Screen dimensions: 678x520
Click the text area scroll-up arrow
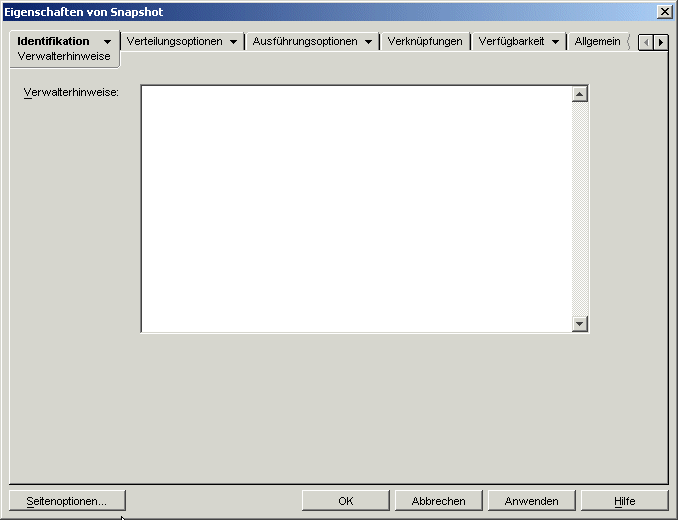point(580,94)
